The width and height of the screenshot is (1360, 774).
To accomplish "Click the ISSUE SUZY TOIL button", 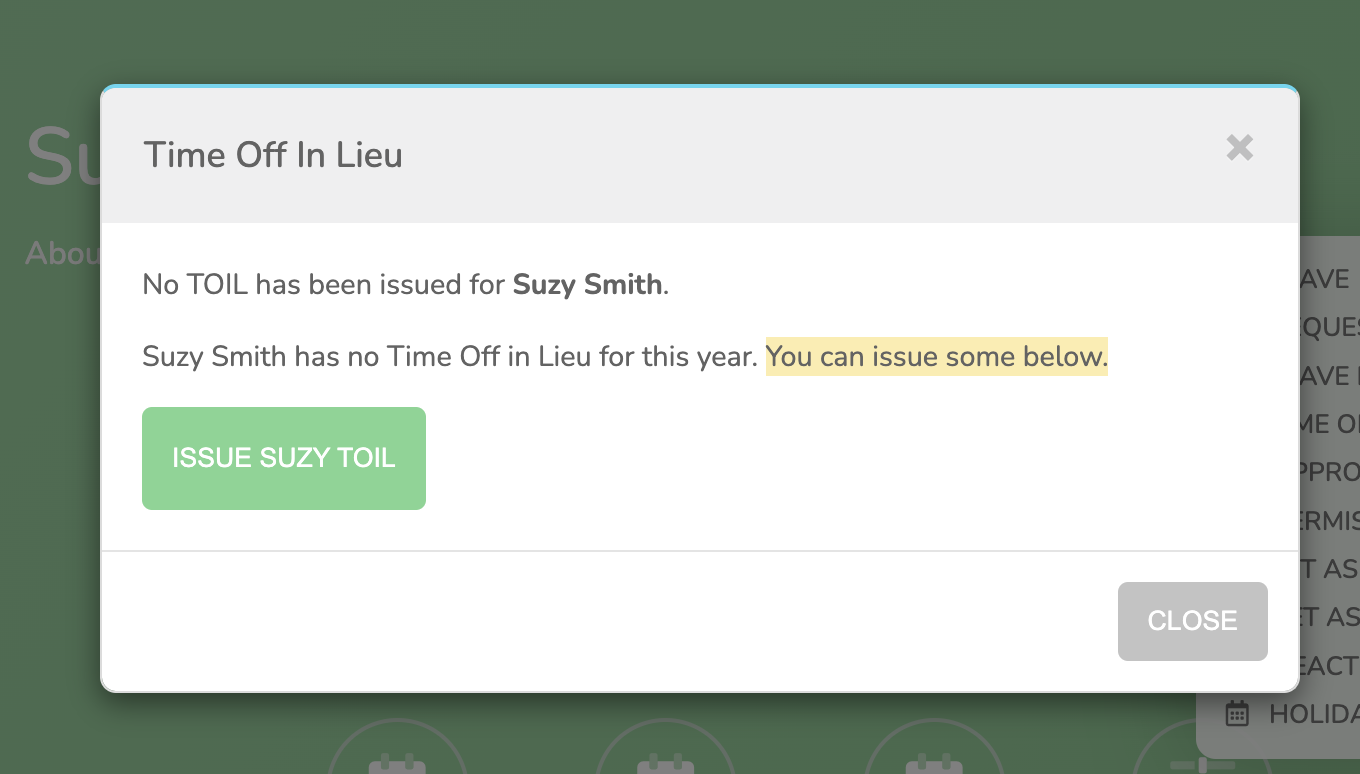I will click(284, 458).
